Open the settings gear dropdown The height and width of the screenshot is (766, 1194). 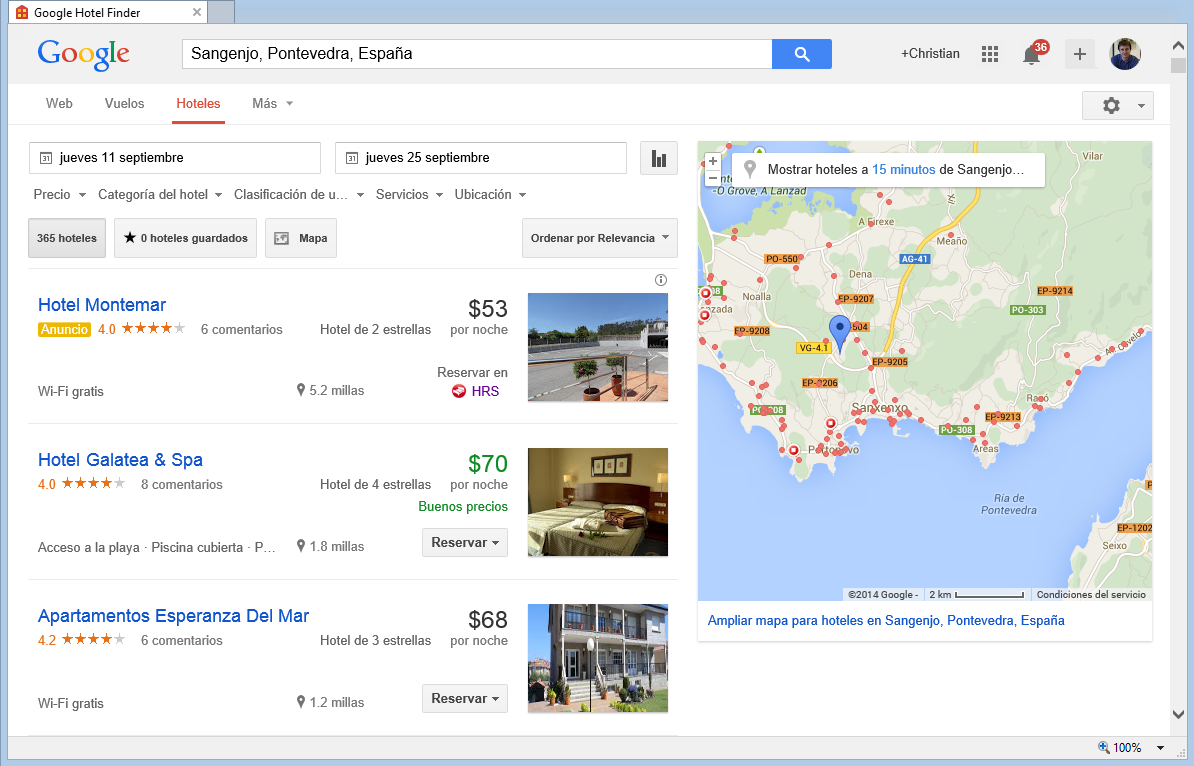click(x=1117, y=106)
